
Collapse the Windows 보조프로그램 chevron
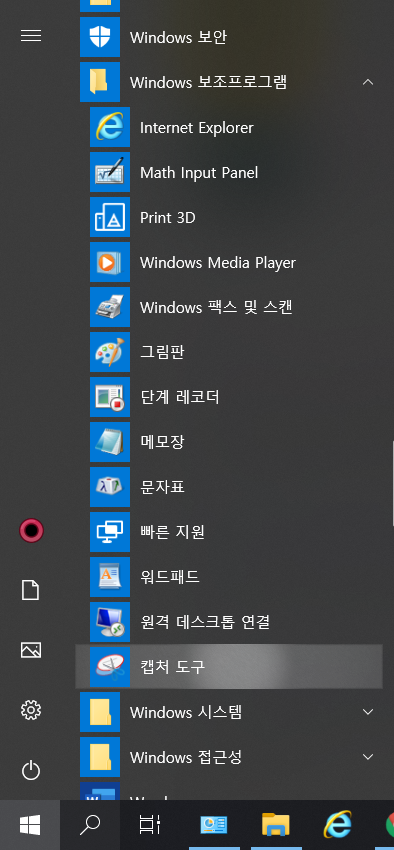(x=368, y=82)
